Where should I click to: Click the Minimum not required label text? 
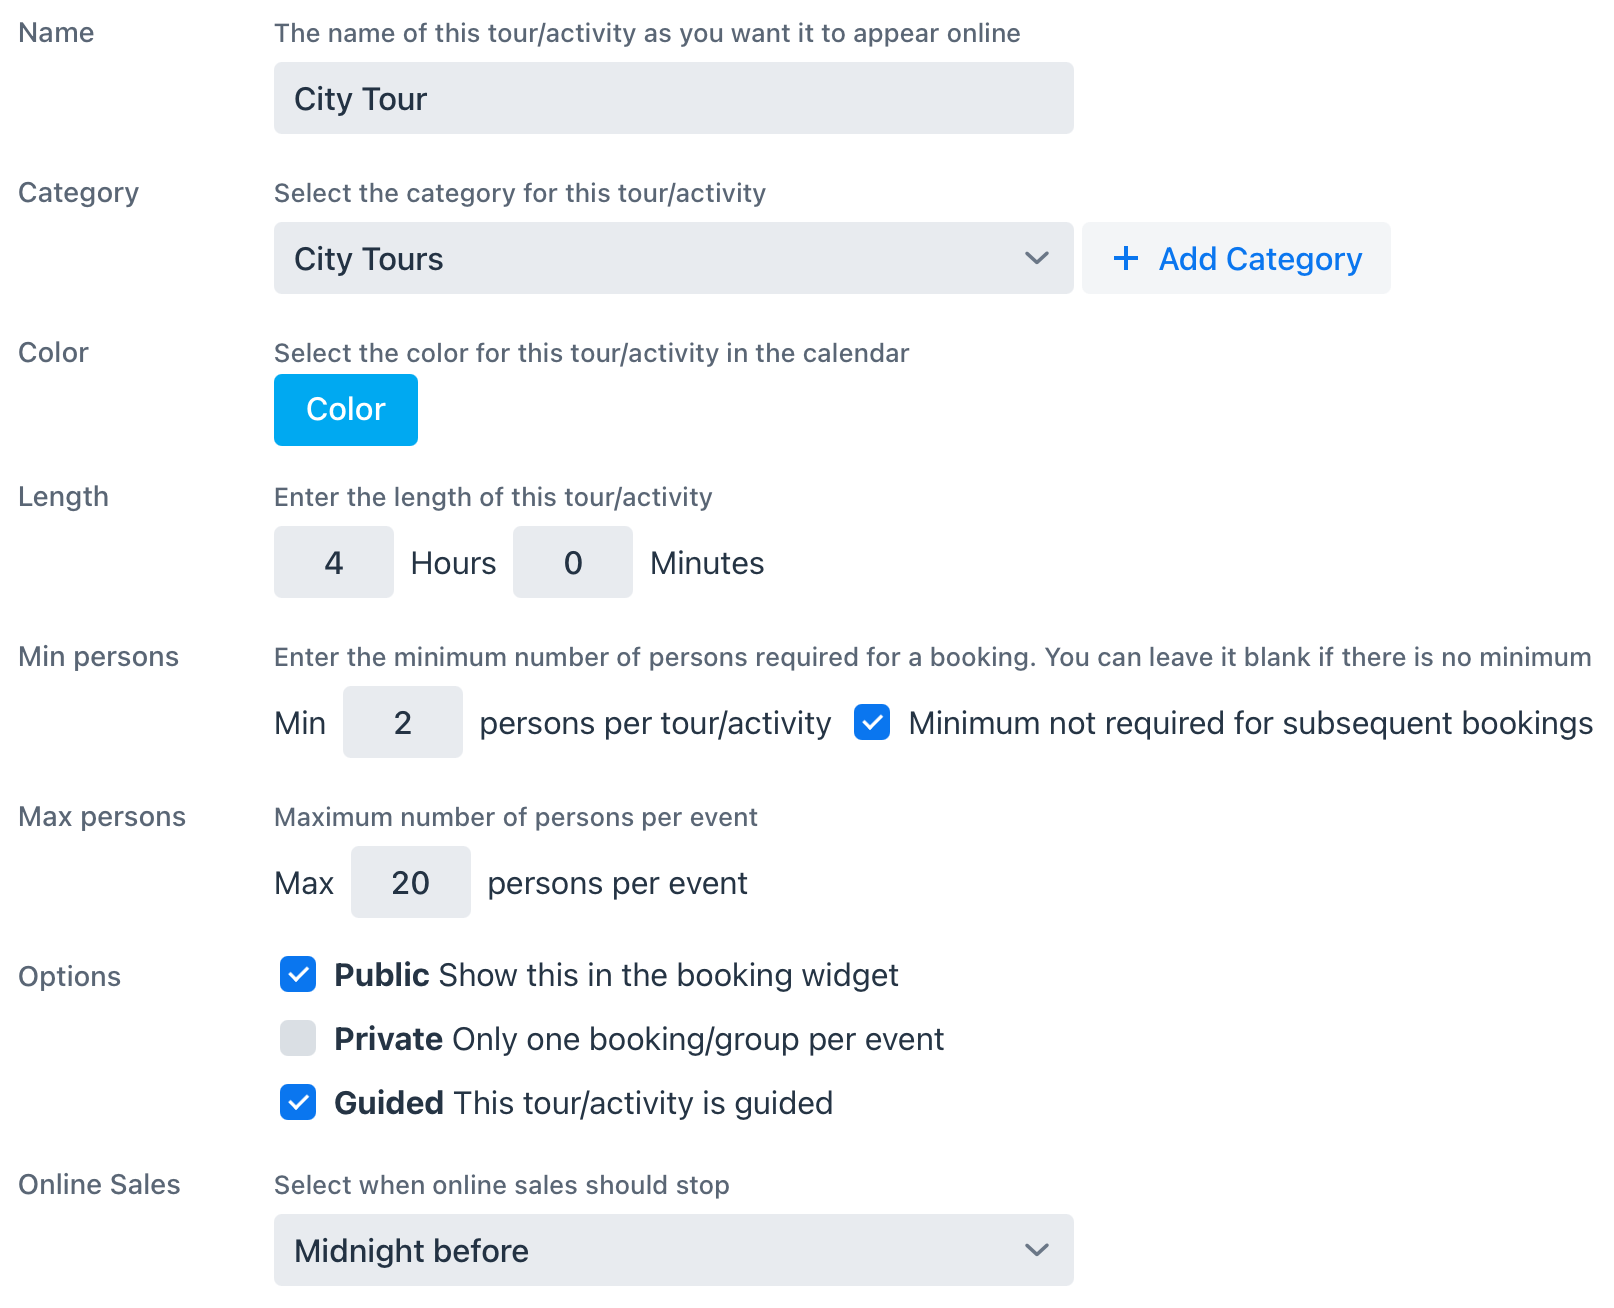point(1250,723)
